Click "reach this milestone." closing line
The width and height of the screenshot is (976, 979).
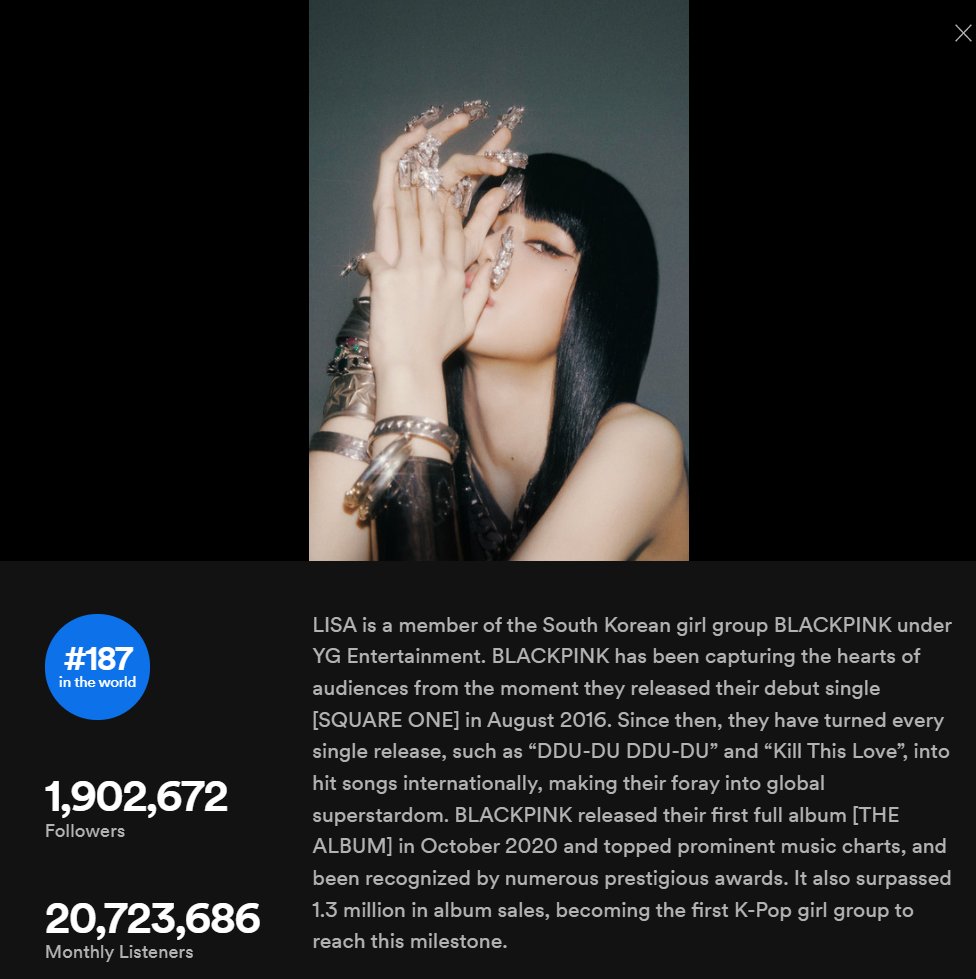click(410, 942)
